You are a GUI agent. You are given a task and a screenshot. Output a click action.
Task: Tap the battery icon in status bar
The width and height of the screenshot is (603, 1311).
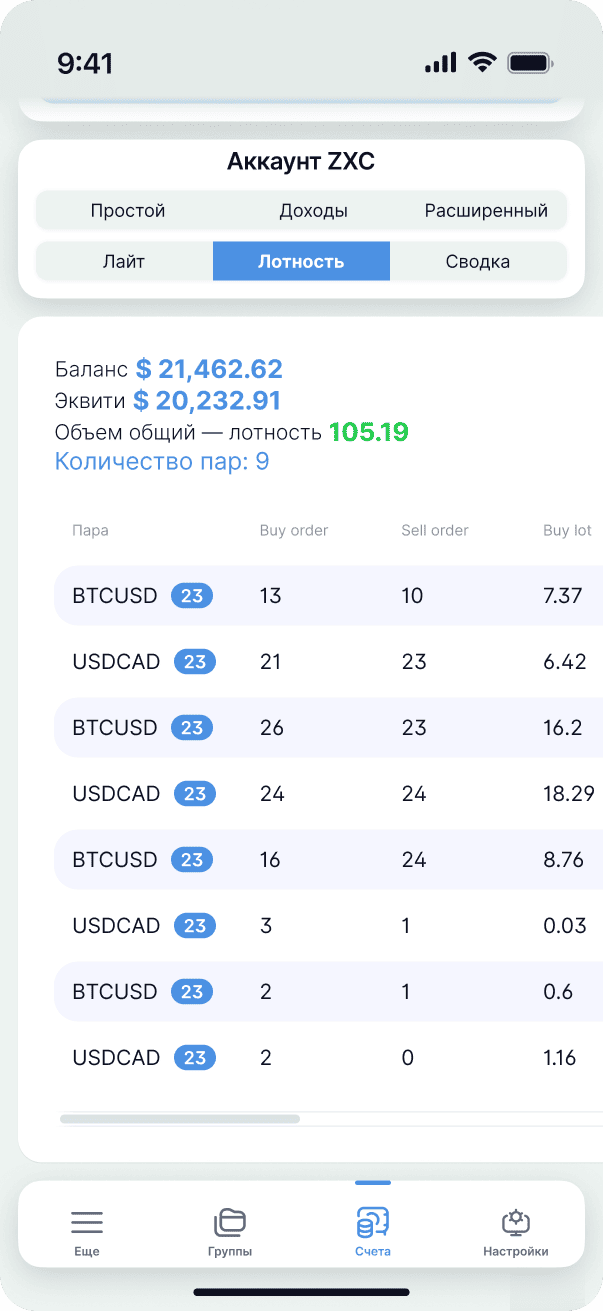click(x=529, y=63)
